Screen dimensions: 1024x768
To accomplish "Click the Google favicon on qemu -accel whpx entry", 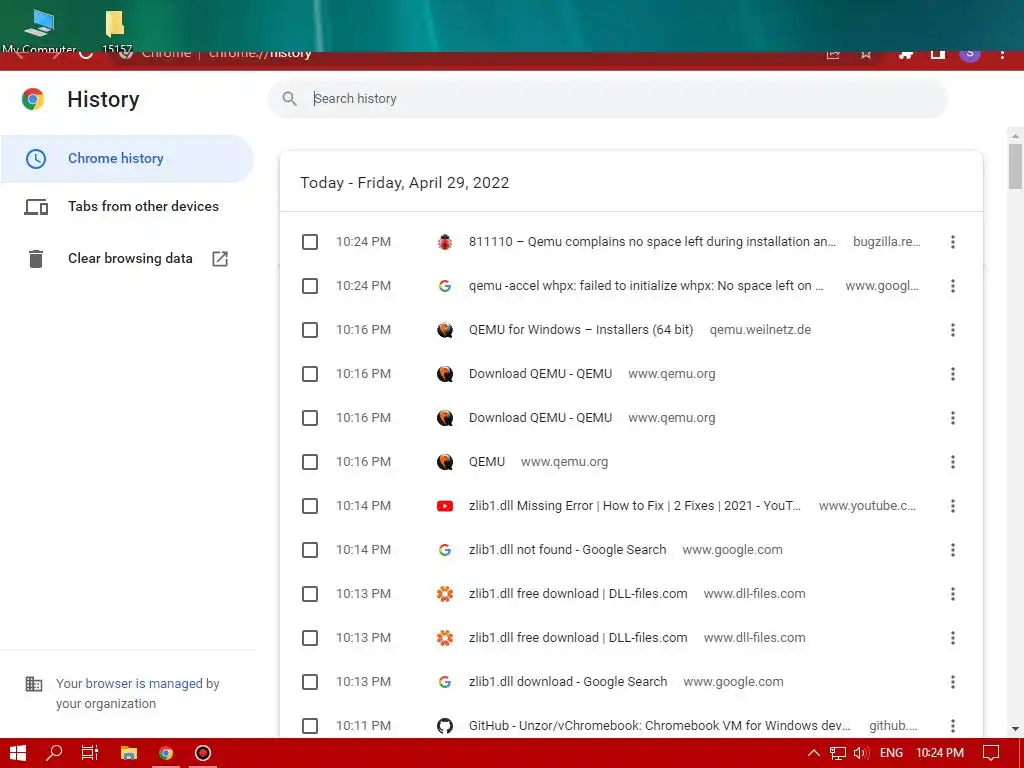I will coord(445,286).
